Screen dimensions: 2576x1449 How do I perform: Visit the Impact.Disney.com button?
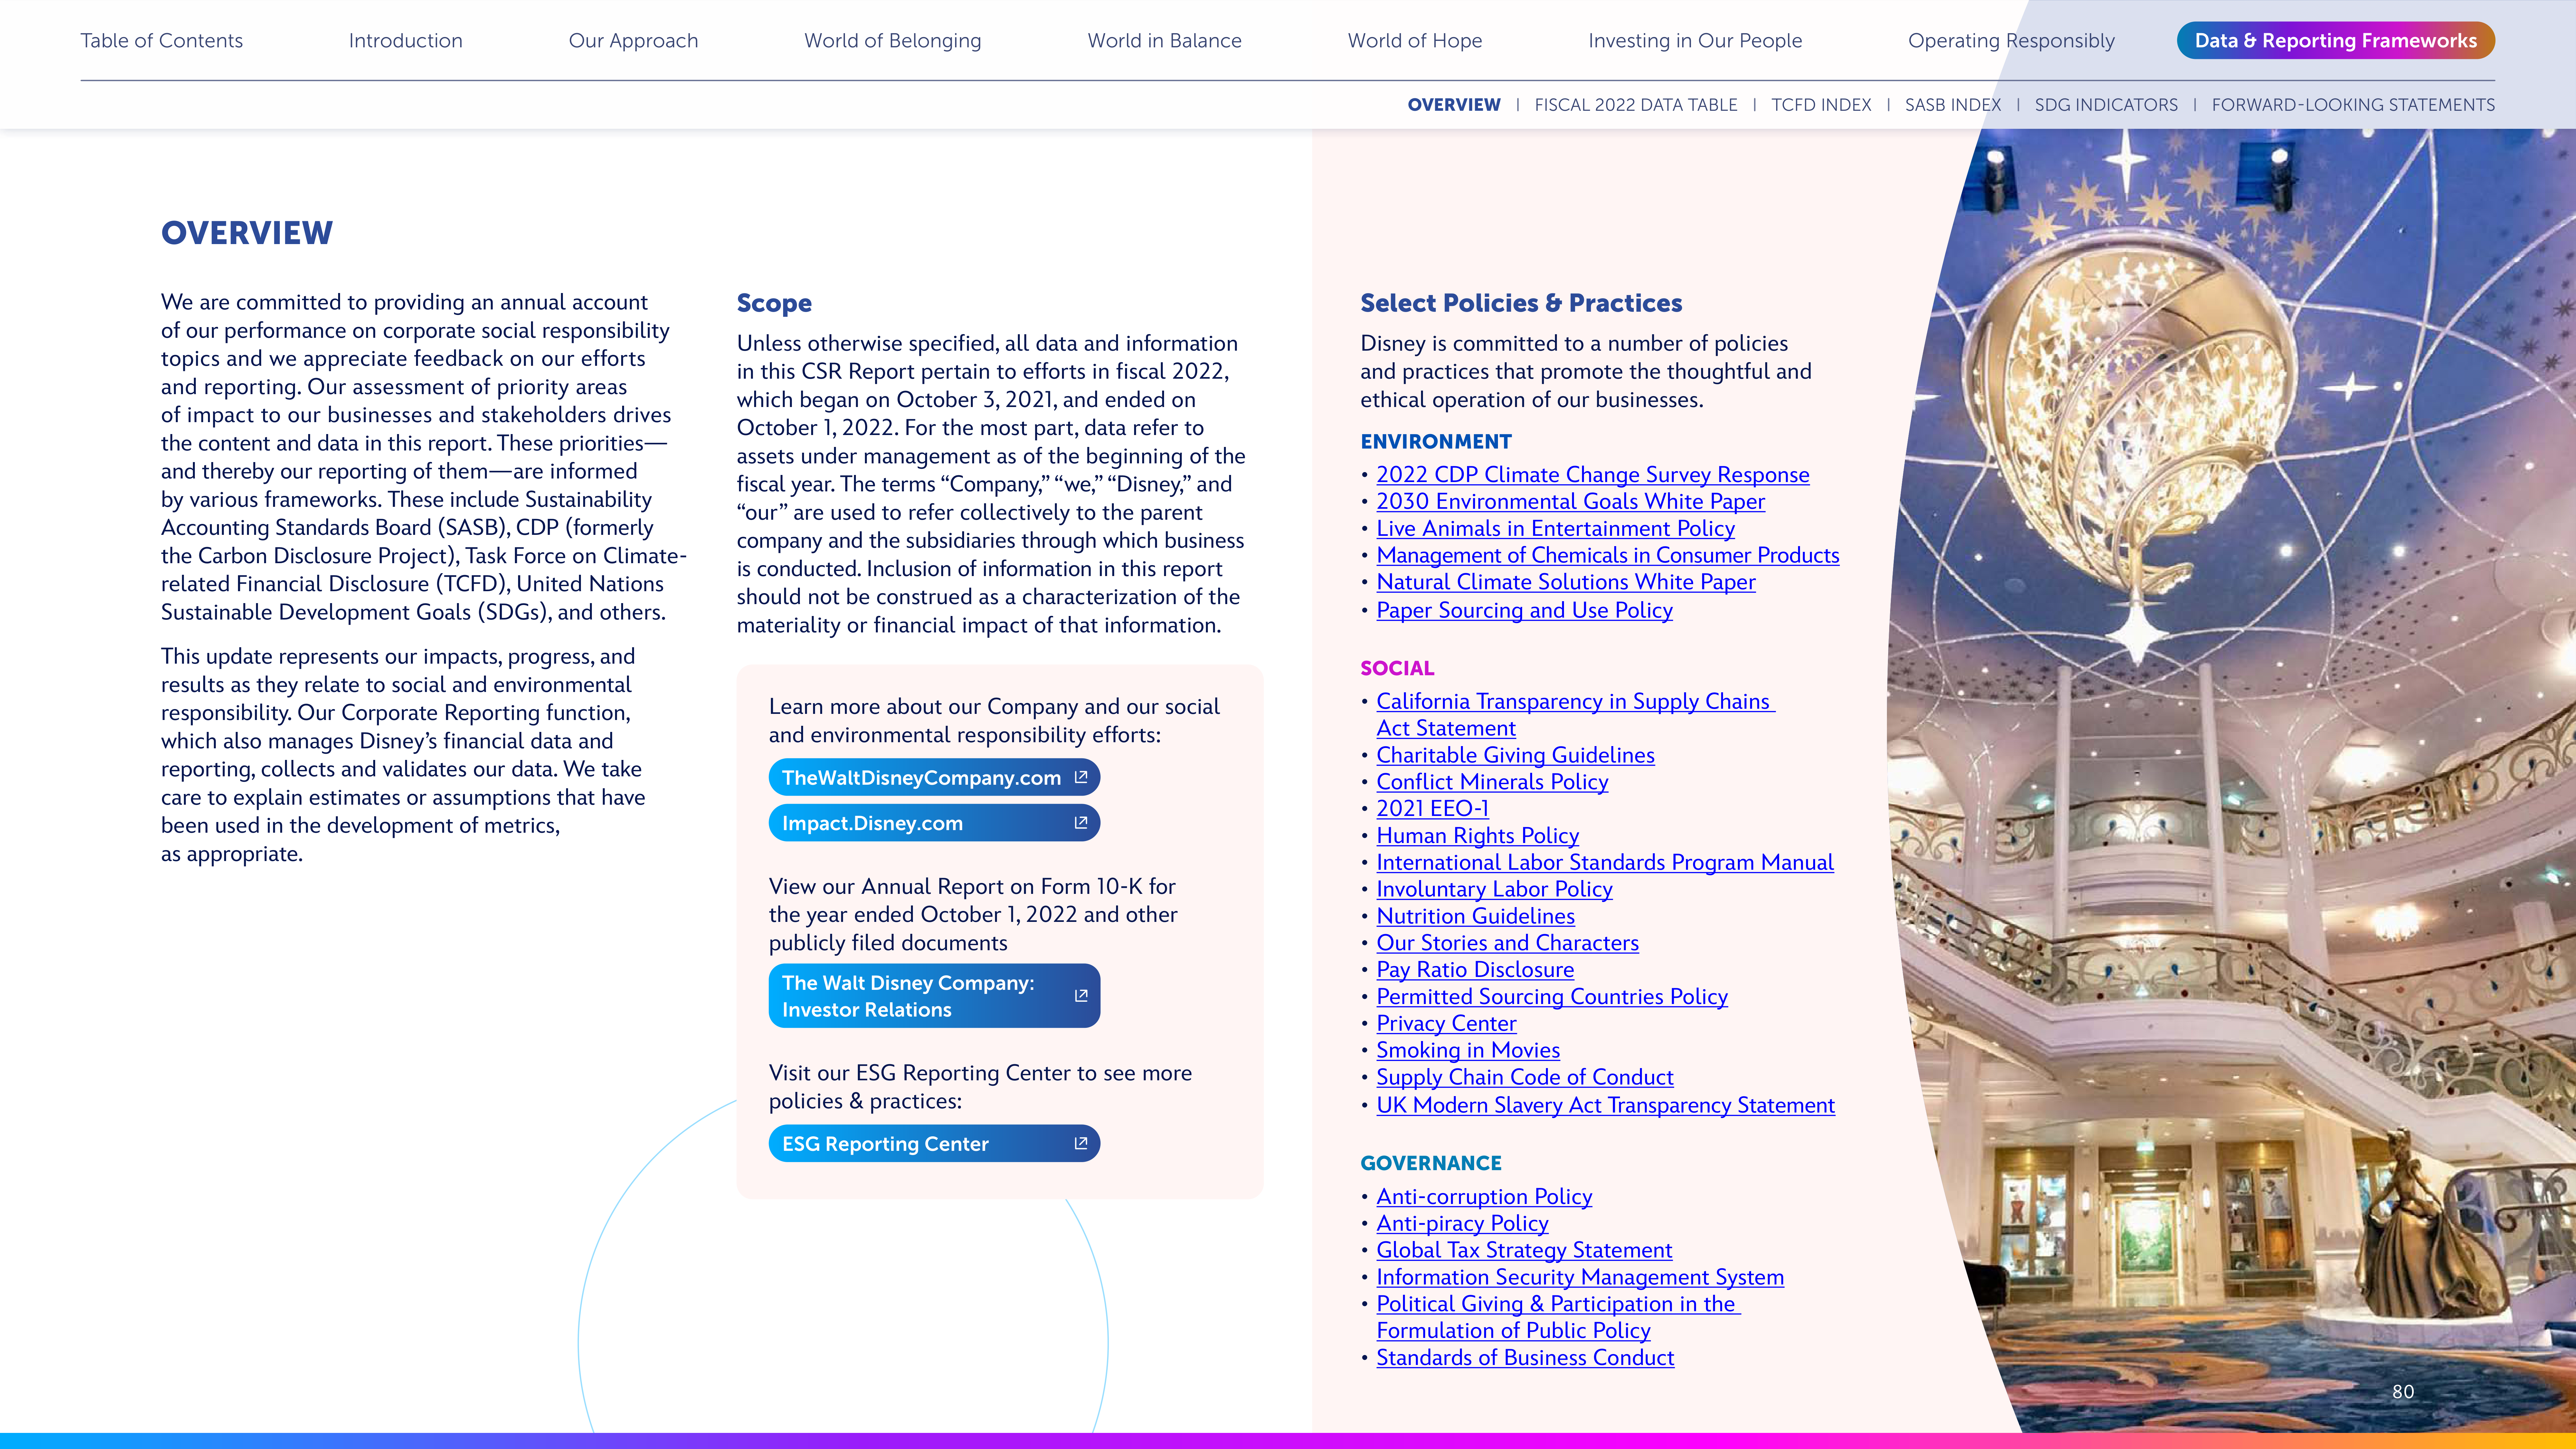point(934,823)
